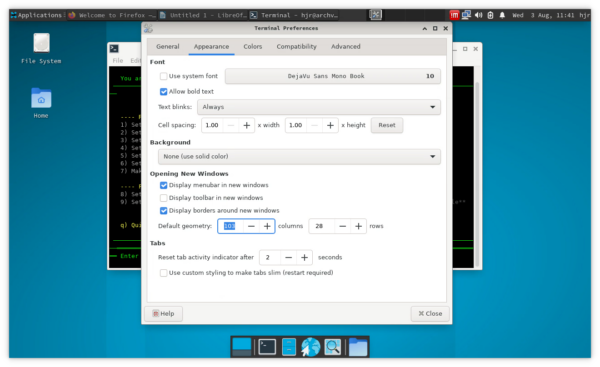Image resolution: width=600 pixels, height=367 pixels.
Task: Click the Terminal window title icon
Action: (x=114, y=49)
